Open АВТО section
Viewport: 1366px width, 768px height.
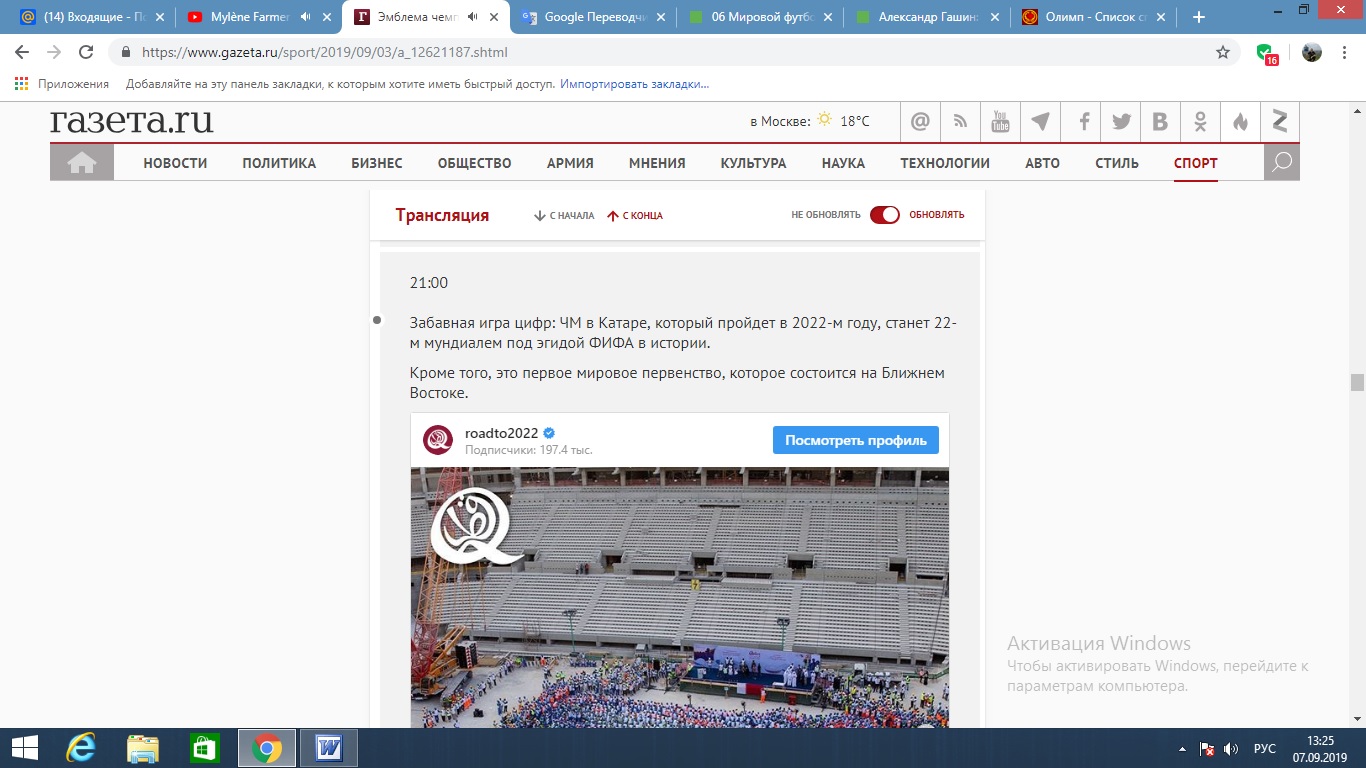point(1042,163)
